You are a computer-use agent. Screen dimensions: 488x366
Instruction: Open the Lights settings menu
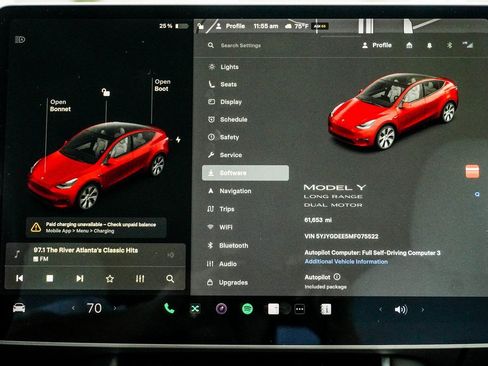point(223,67)
